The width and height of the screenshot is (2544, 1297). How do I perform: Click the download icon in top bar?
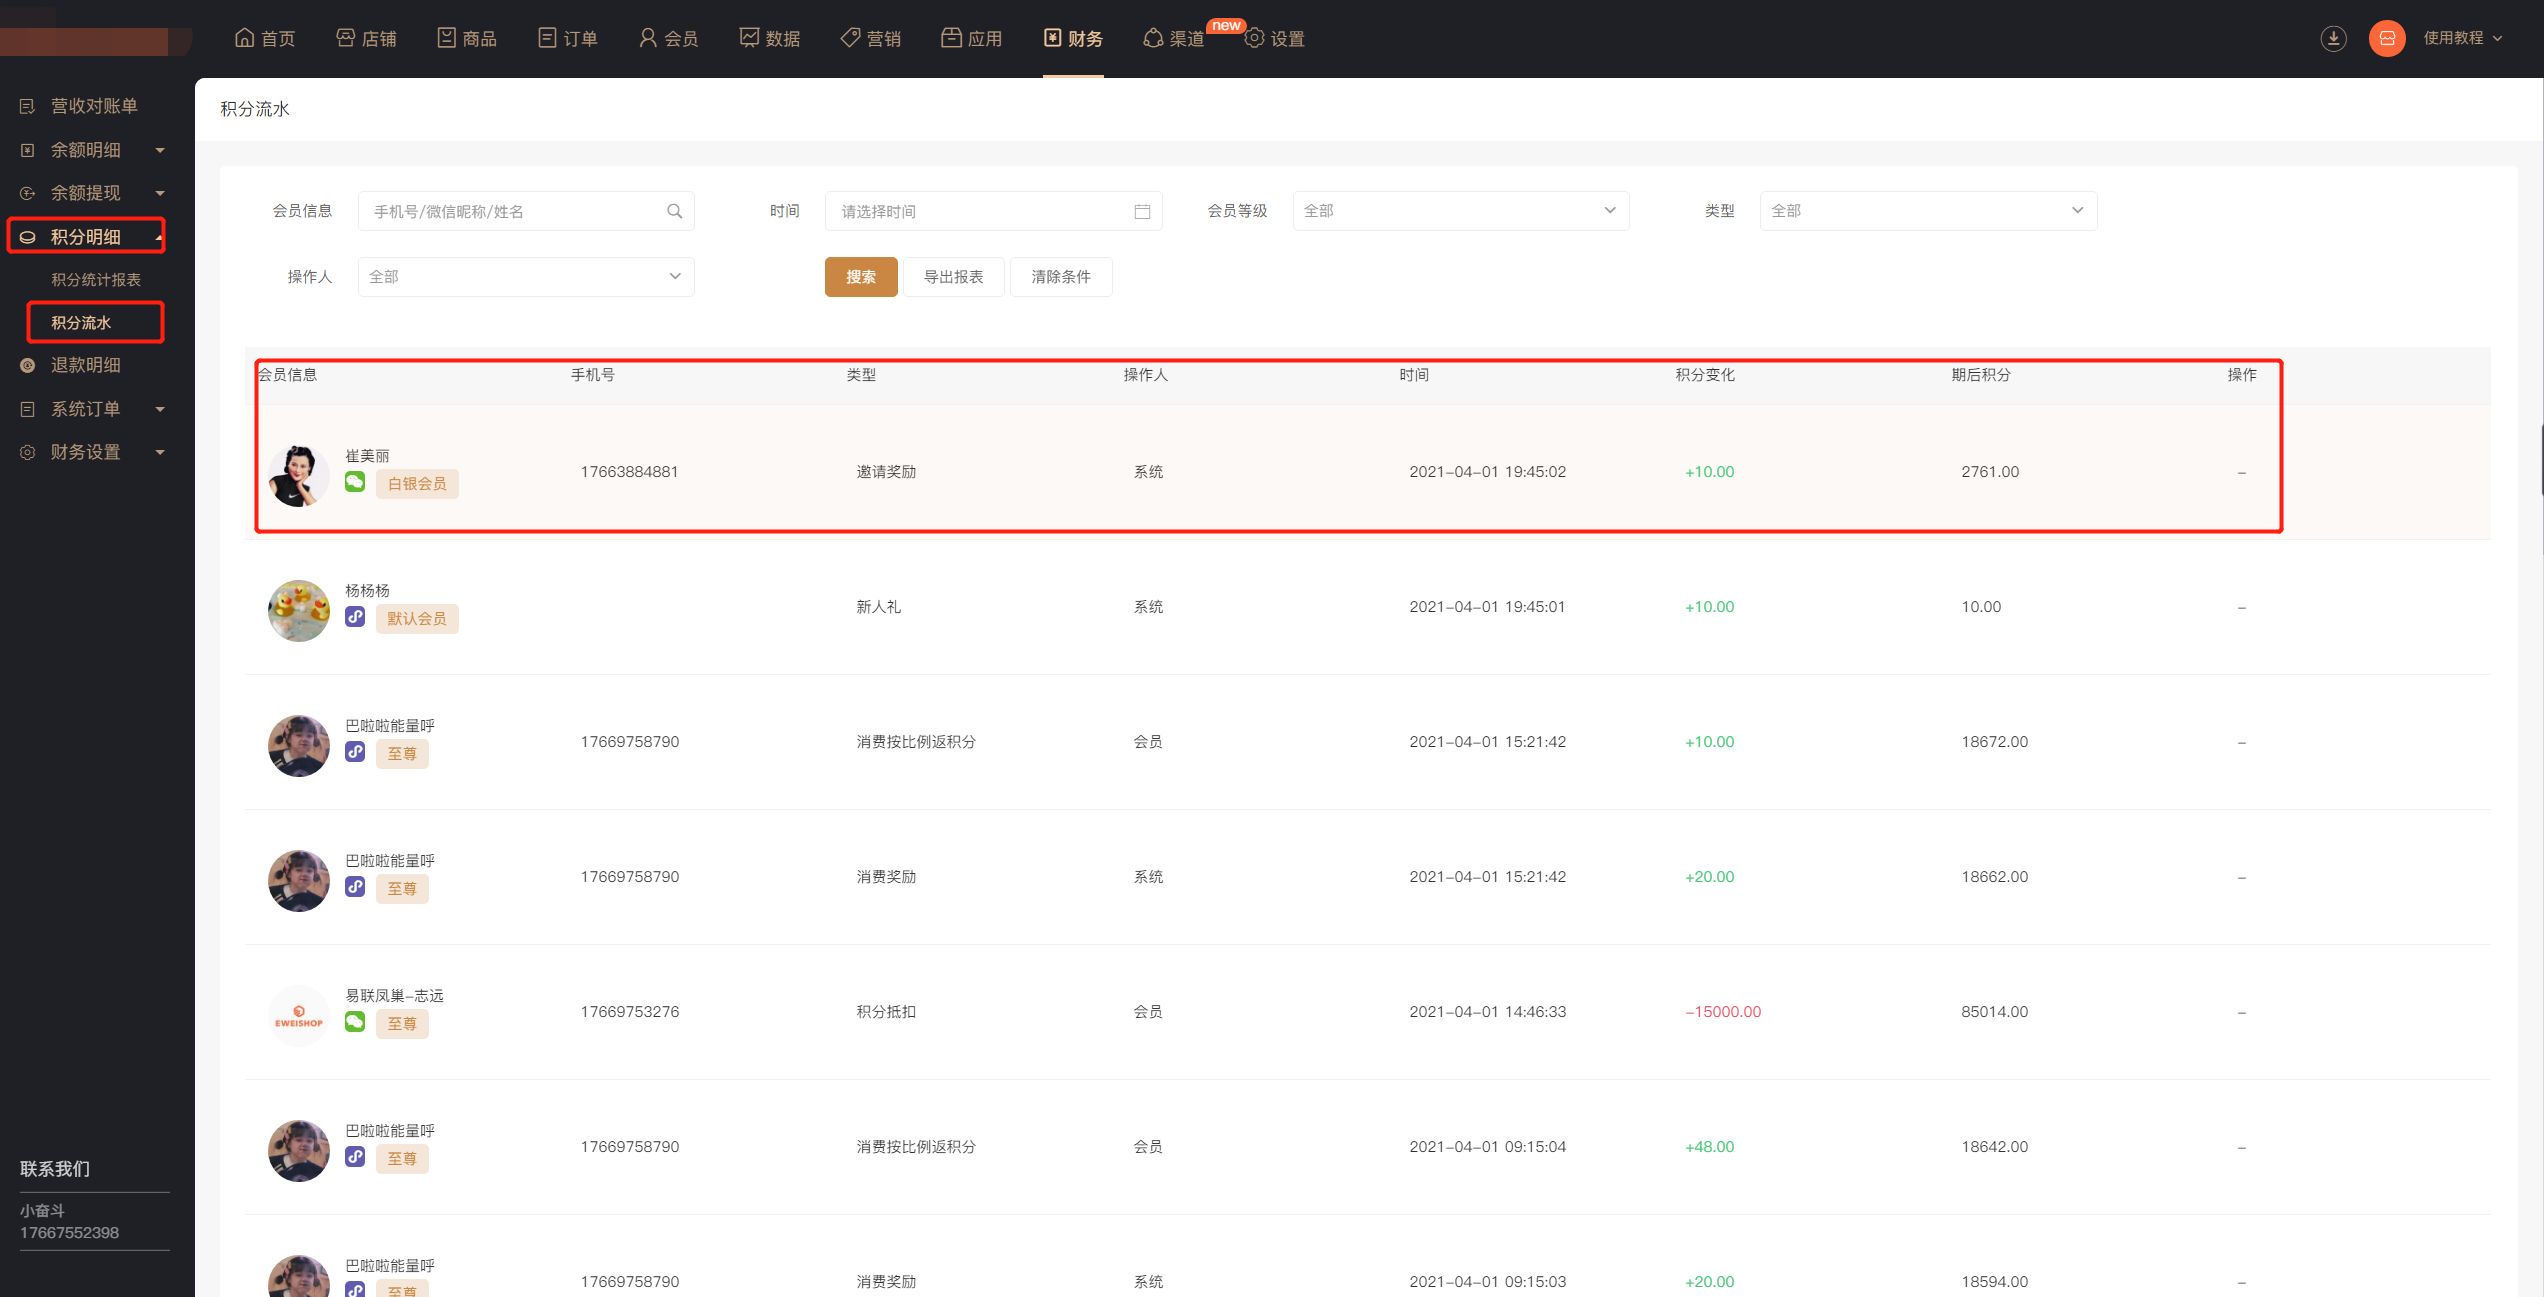click(2333, 38)
